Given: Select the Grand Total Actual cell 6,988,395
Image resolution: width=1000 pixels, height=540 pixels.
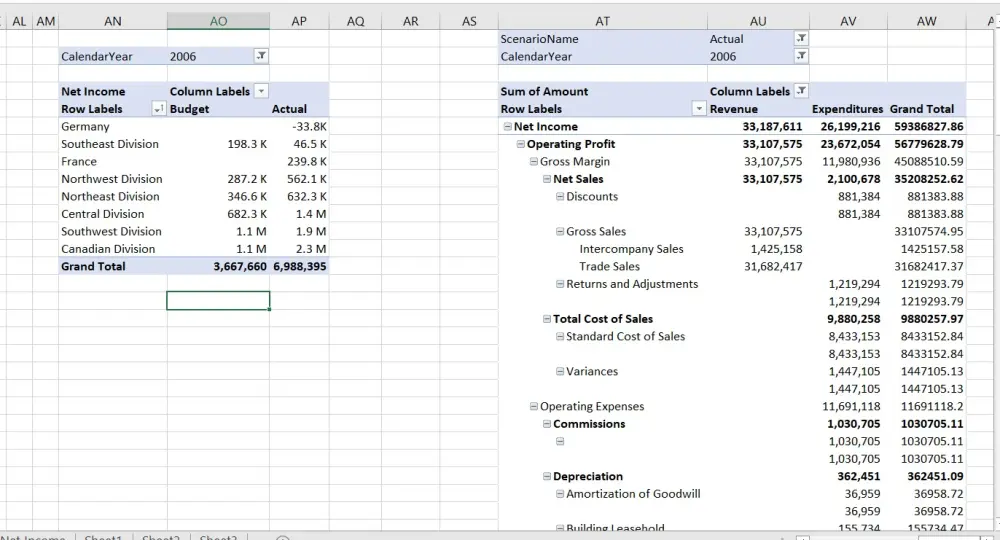Looking at the screenshot, I should pyautogui.click(x=300, y=267).
